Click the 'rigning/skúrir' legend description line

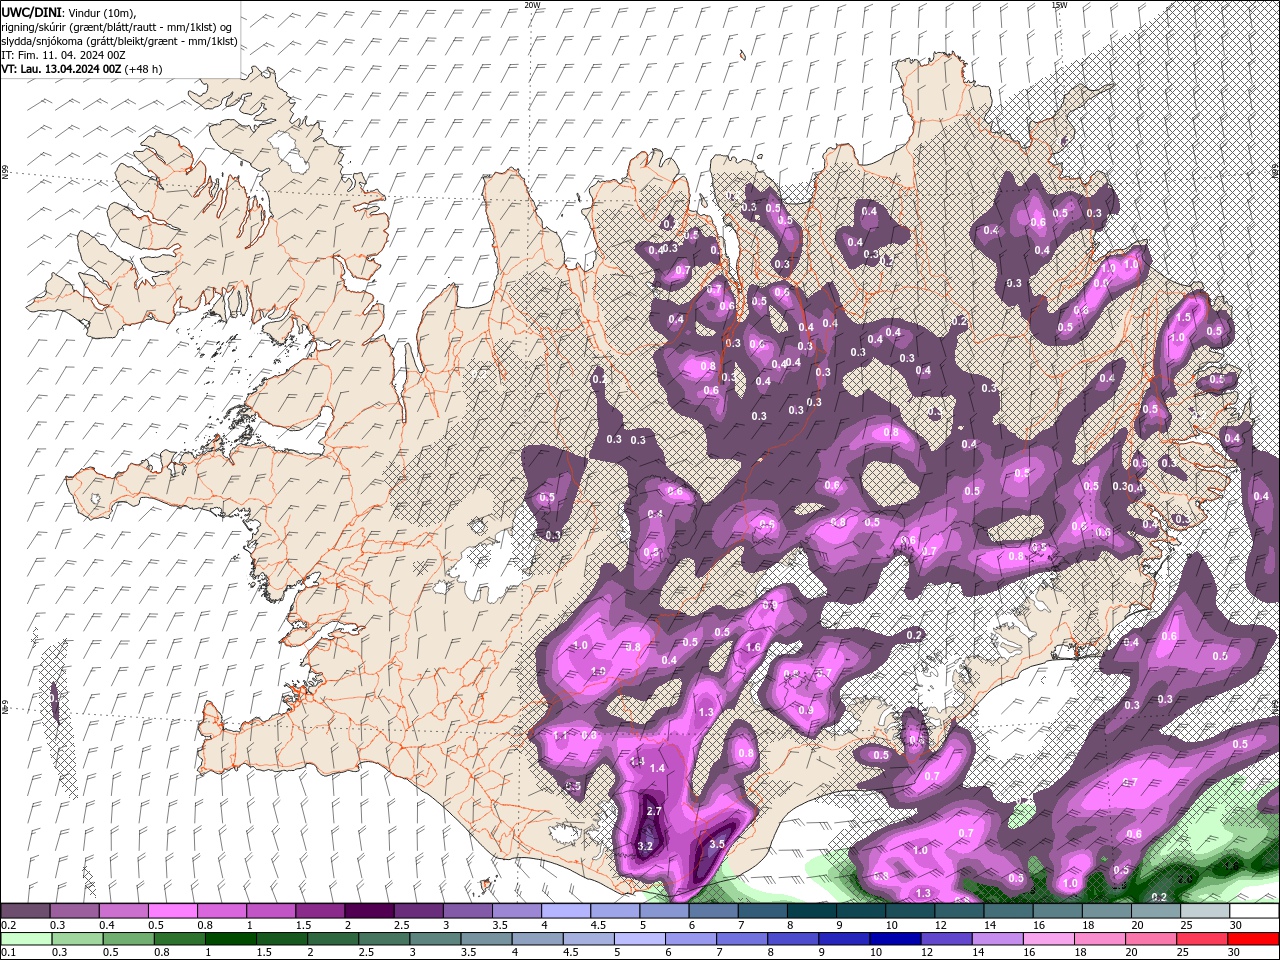point(117,27)
